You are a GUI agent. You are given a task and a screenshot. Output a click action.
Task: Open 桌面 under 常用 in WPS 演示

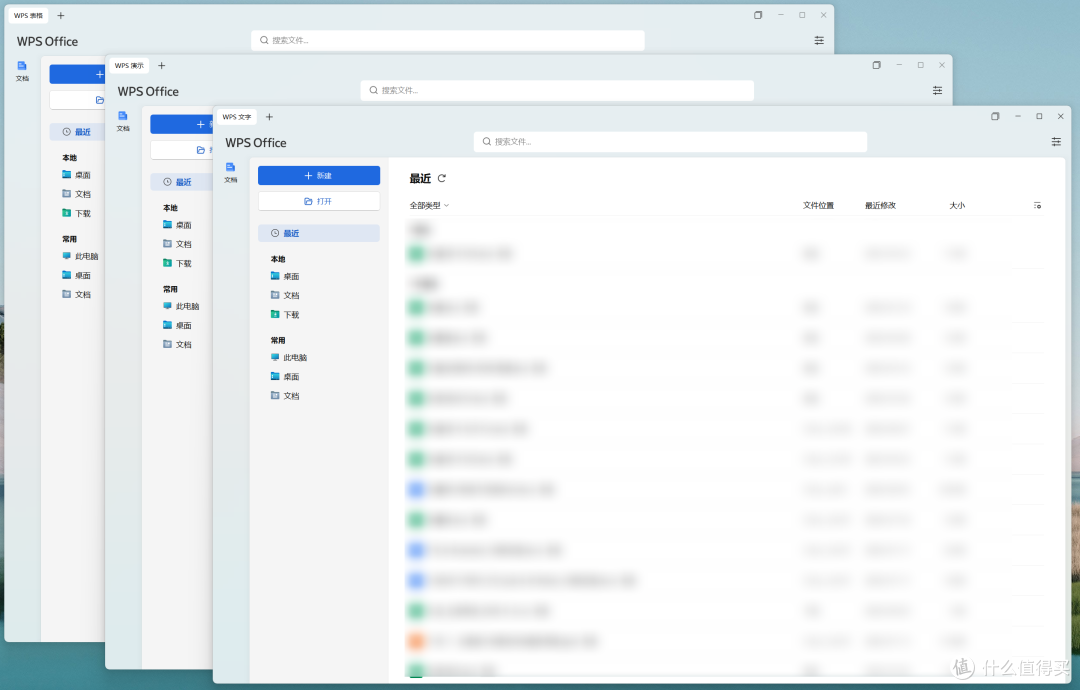tap(178, 326)
